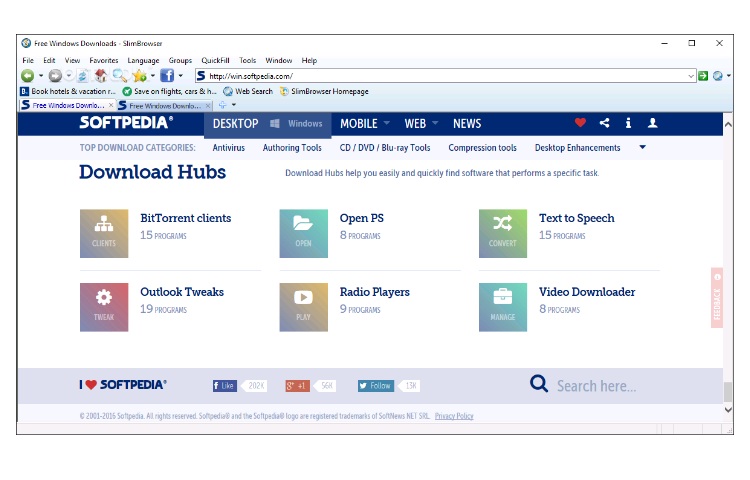750x480 pixels.
Task: Open the Favorites star dropdown arrow
Action: pos(153,76)
